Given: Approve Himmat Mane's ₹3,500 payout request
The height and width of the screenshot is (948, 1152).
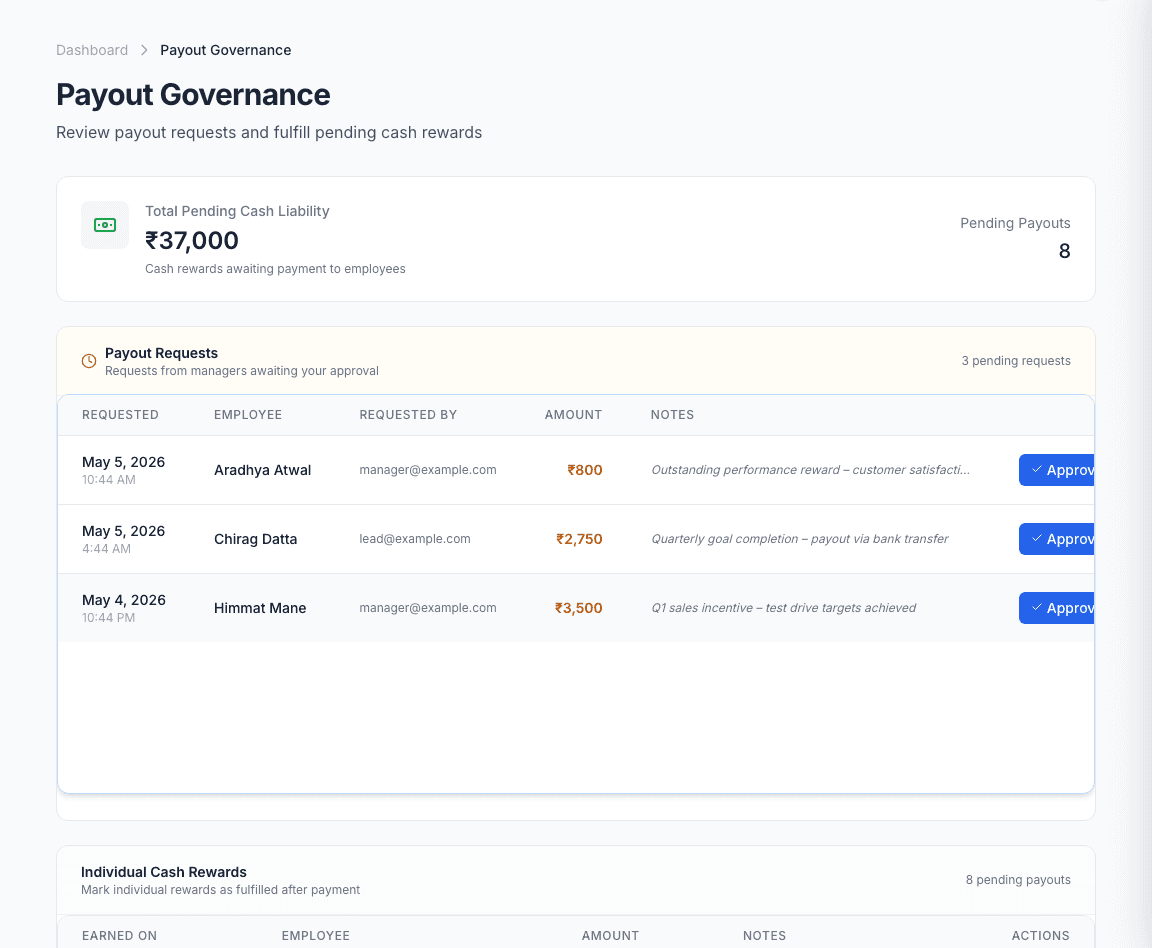Looking at the screenshot, I should coord(1056,608).
